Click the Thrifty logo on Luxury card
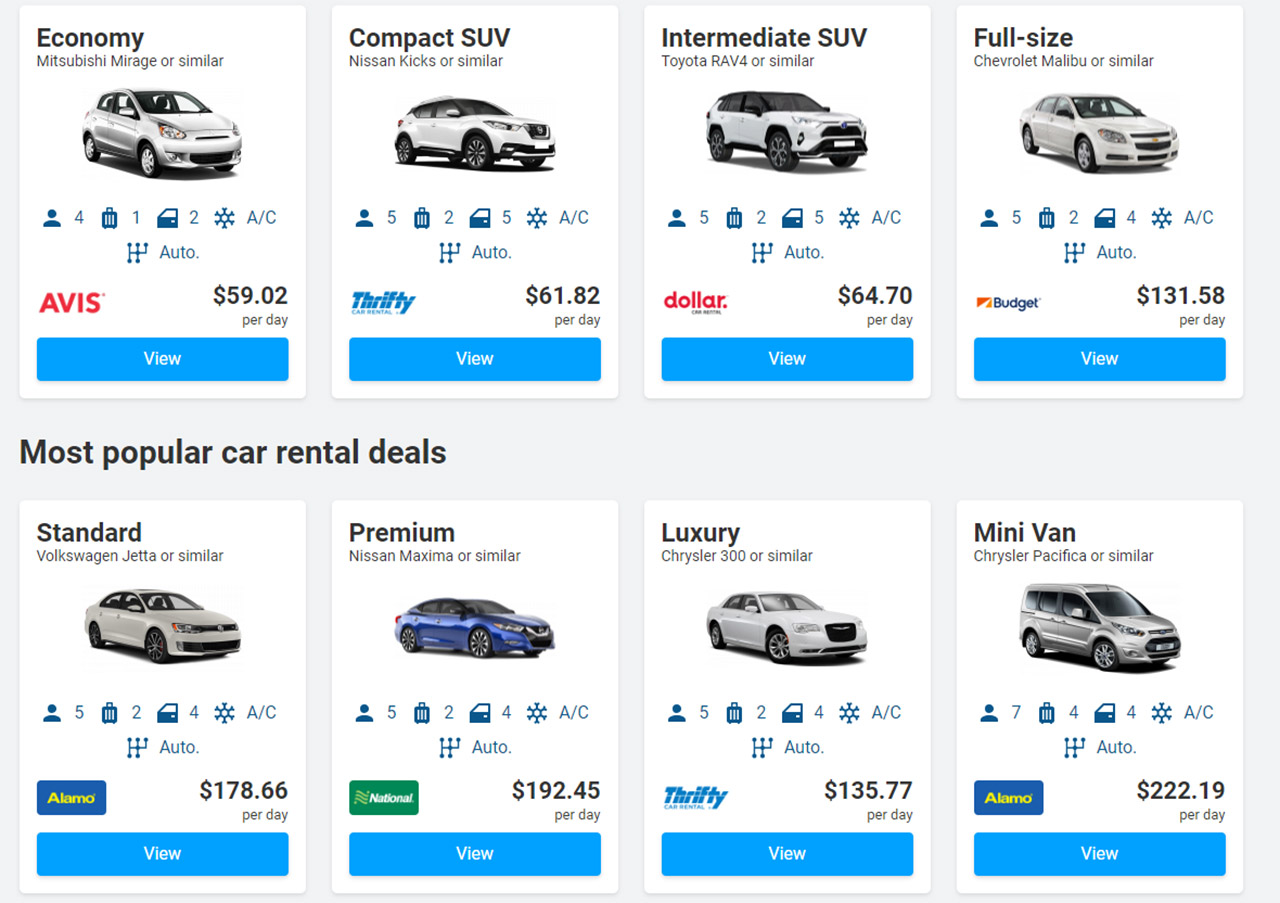The width and height of the screenshot is (1280, 903). (695, 798)
